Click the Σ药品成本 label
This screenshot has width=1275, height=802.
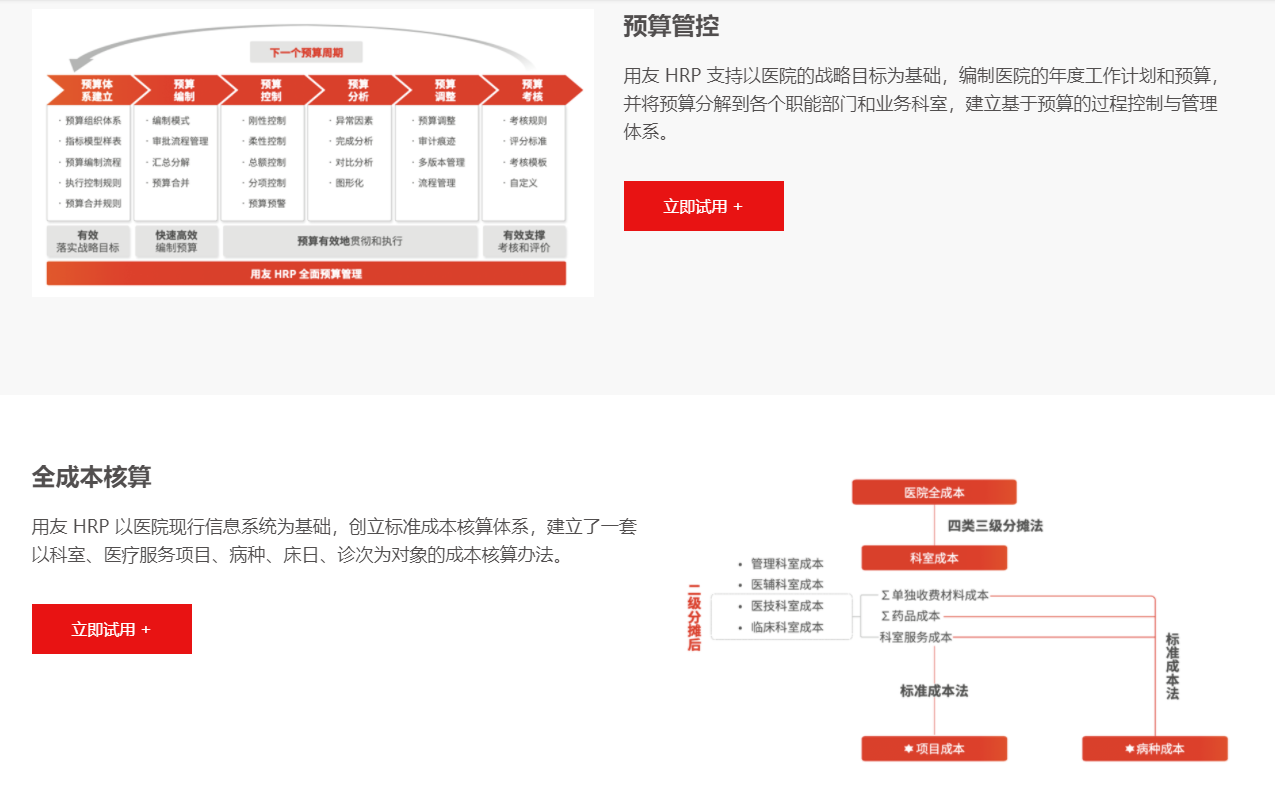click(911, 616)
